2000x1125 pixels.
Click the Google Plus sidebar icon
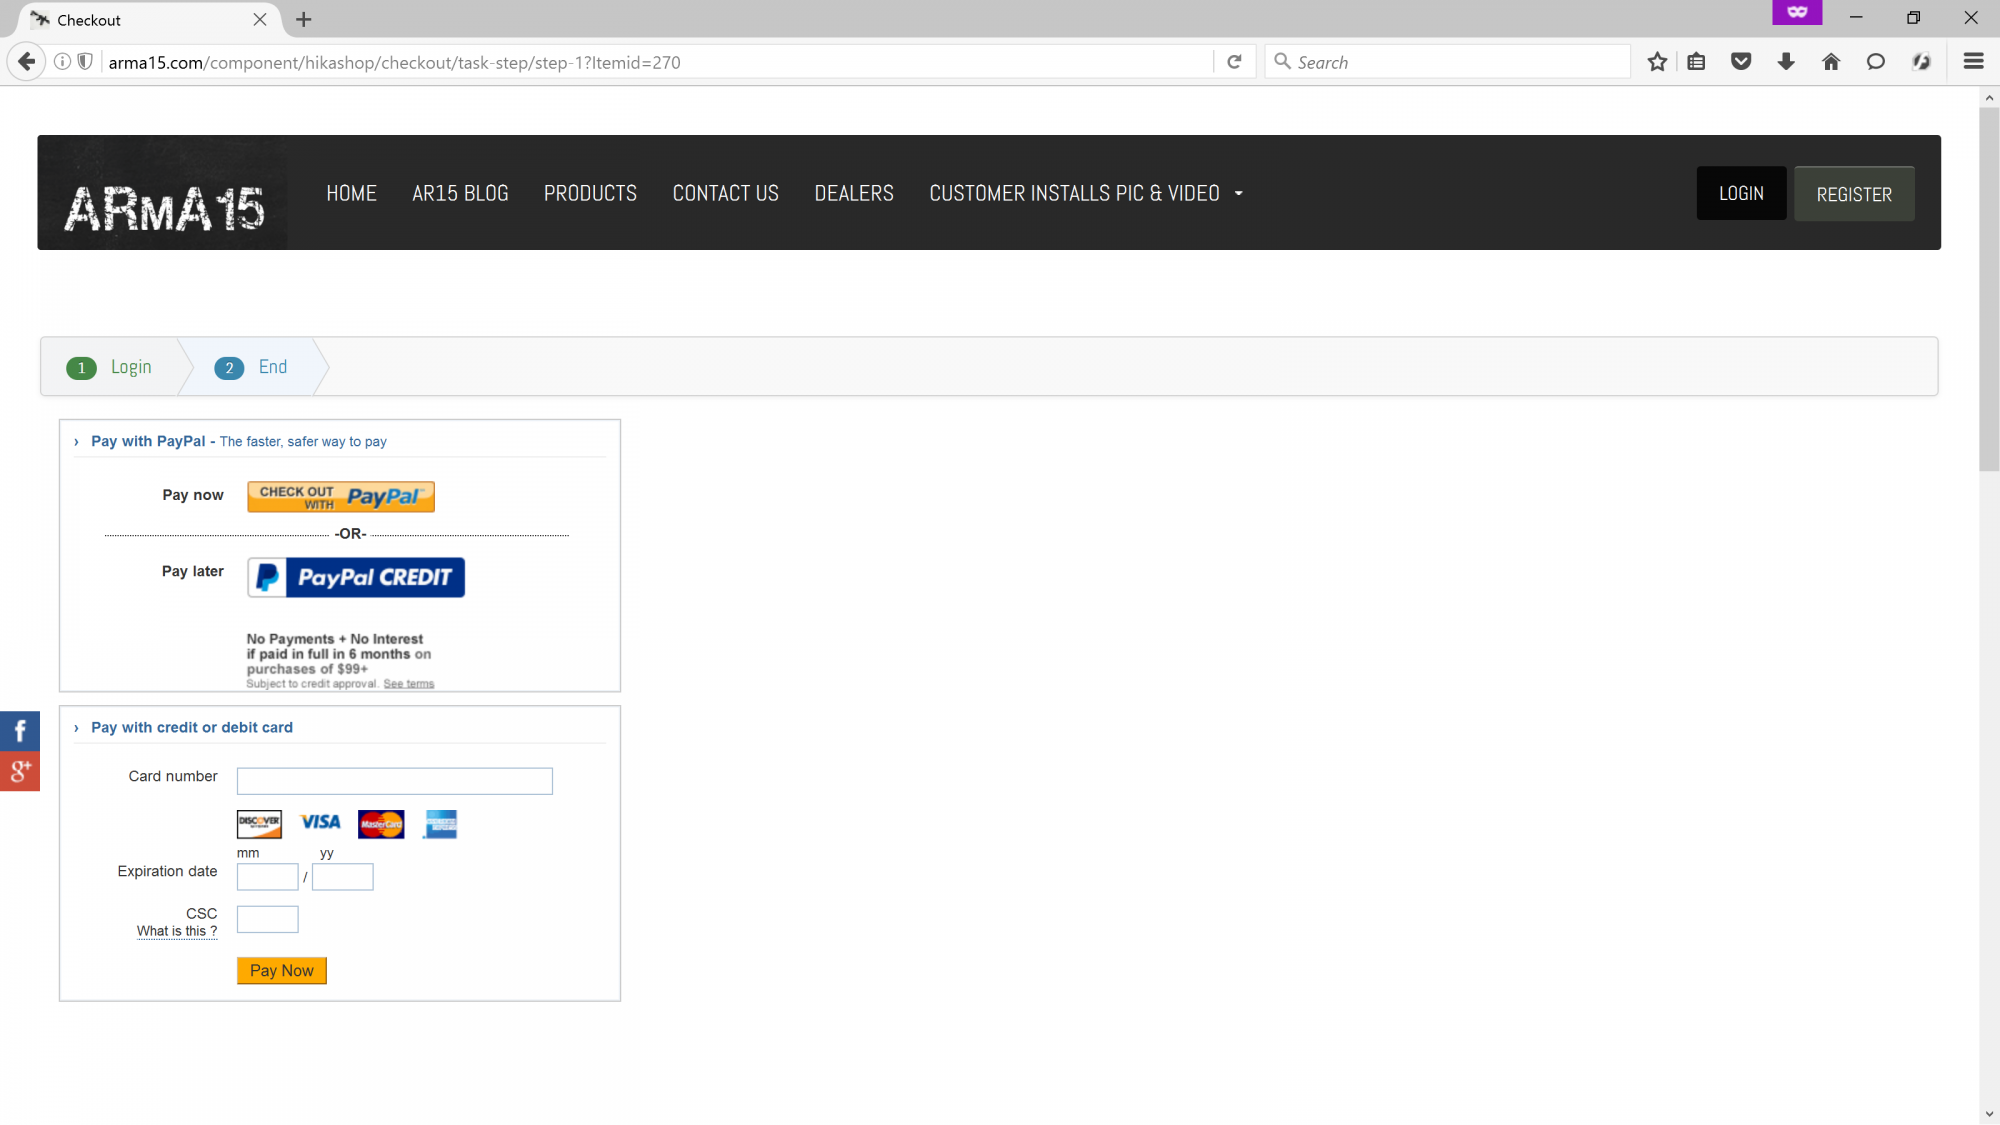tap(19, 771)
